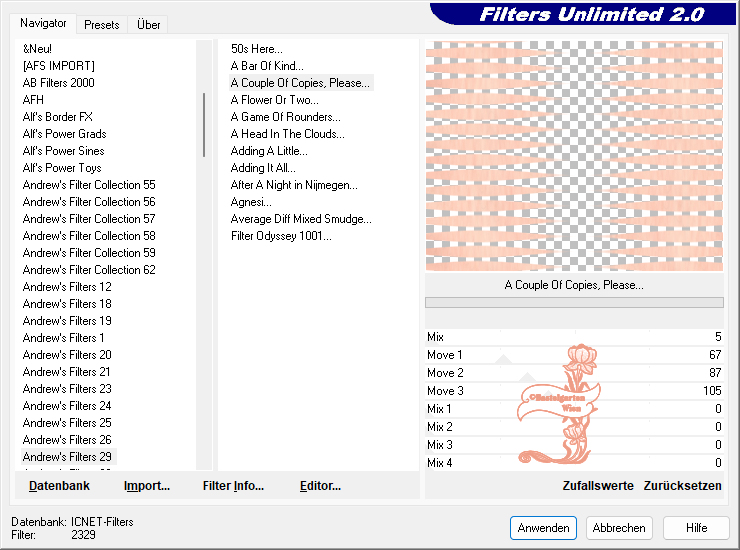Select Andrew's Filters 29

[x=67, y=457]
